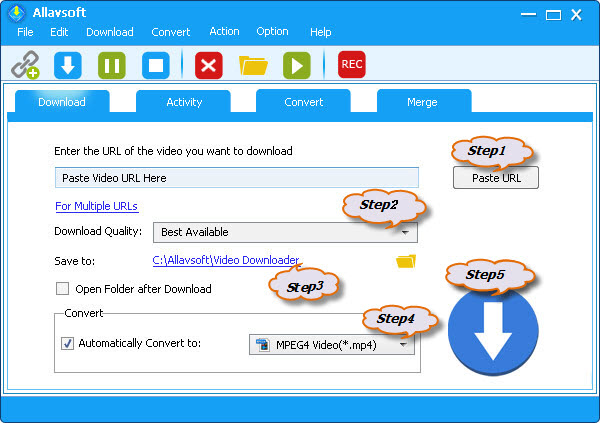This screenshot has height=423, width=600.
Task: Minimize the Allavsoft window
Action: pyautogui.click(x=528, y=15)
